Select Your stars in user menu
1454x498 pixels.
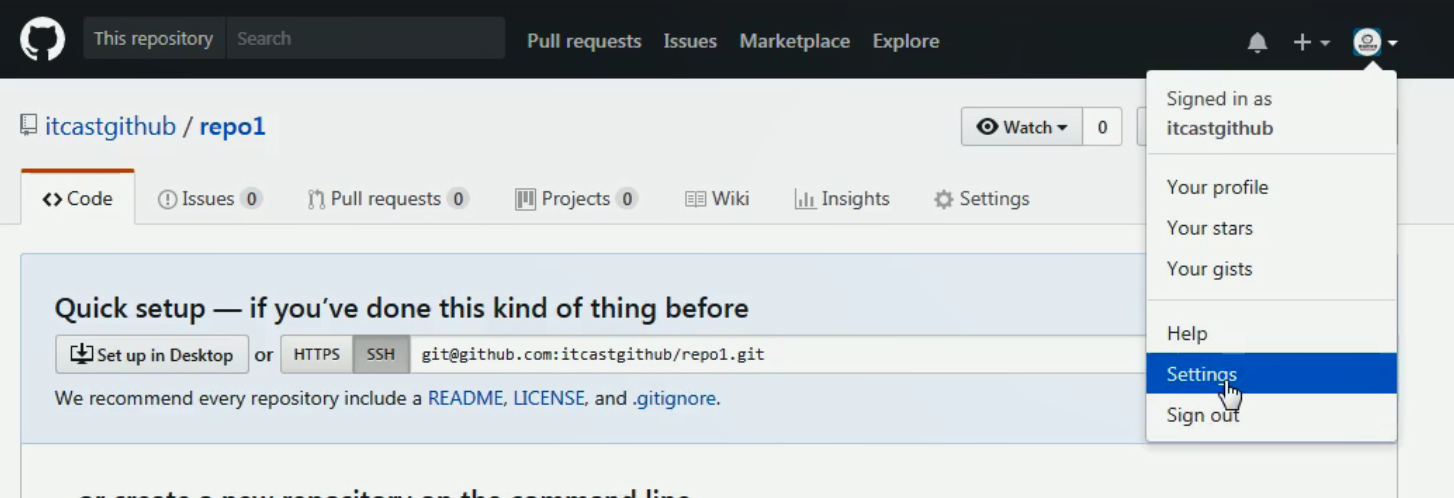click(1271, 228)
